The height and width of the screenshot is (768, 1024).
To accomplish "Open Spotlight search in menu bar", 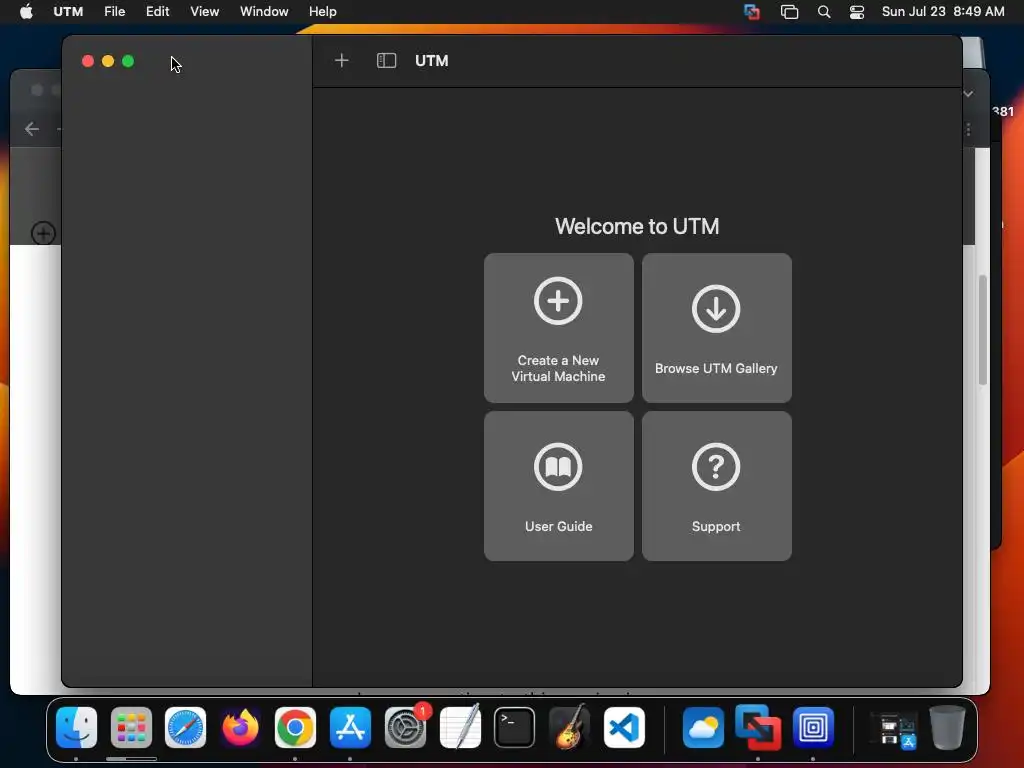I will tap(824, 12).
